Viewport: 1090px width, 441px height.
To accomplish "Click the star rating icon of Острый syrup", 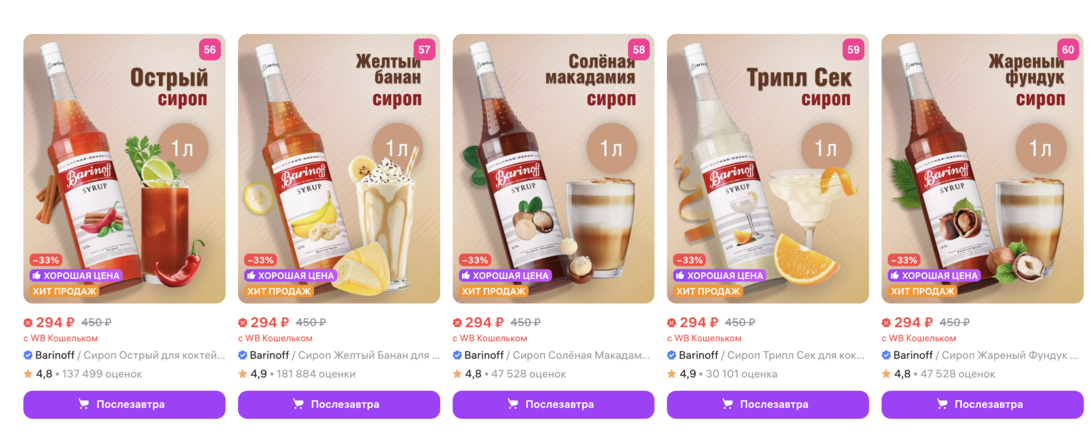I will click(x=28, y=374).
